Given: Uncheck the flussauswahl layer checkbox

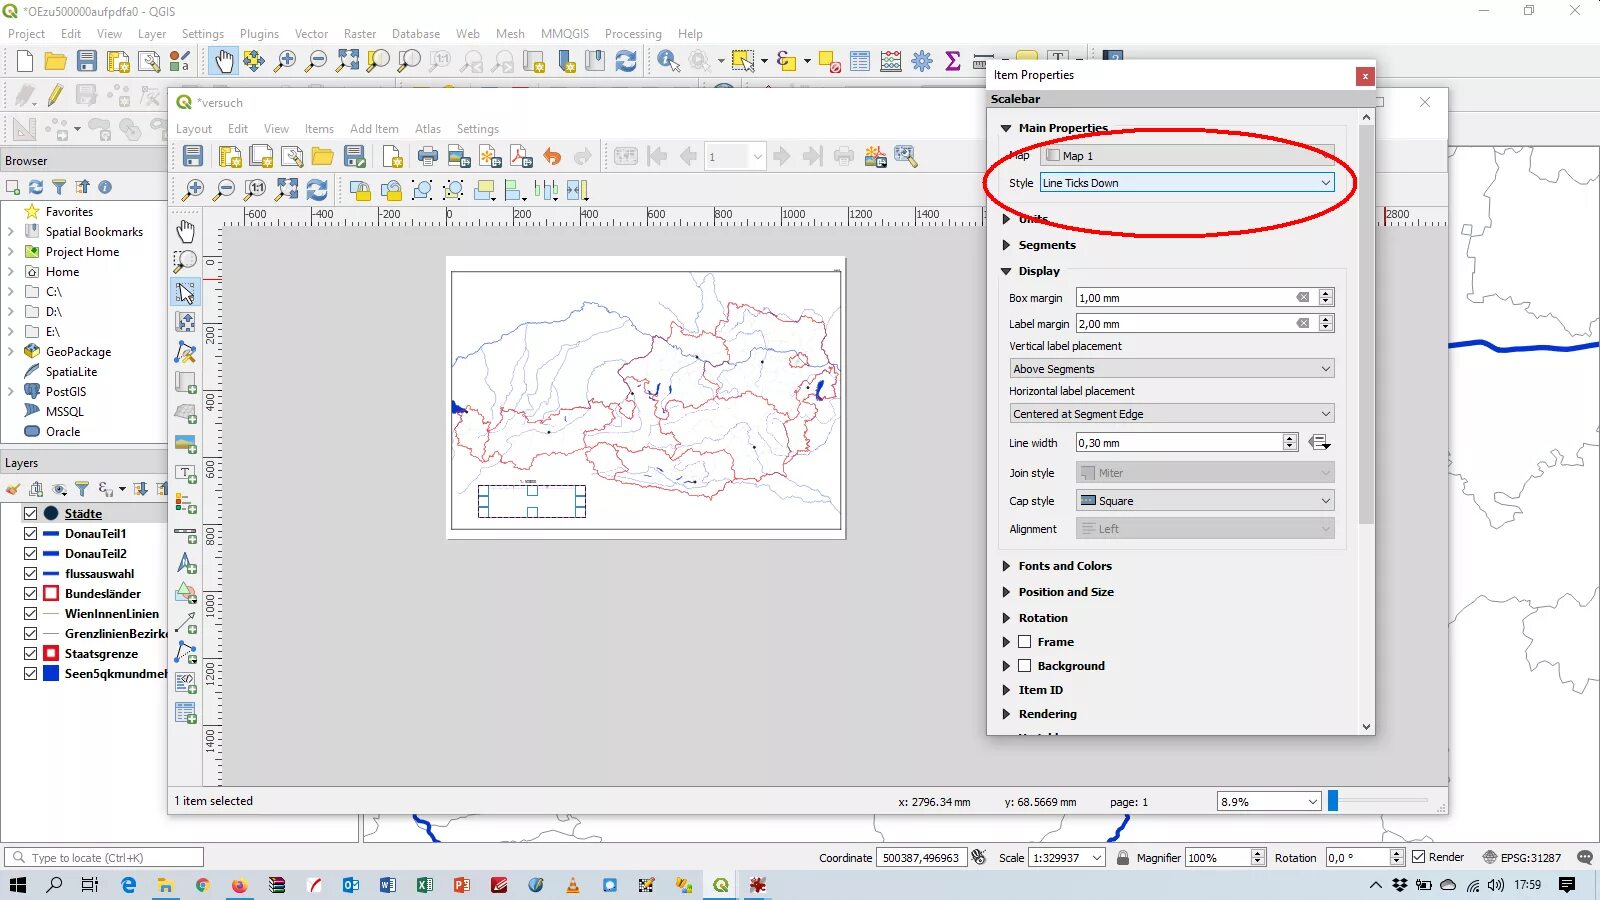Looking at the screenshot, I should tap(30, 573).
